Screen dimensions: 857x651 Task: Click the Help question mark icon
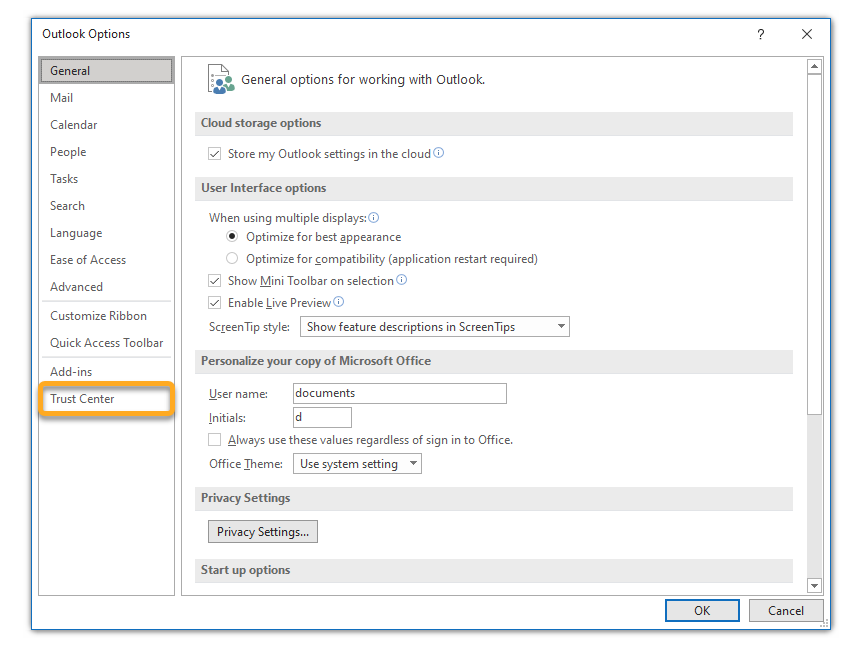coord(760,34)
